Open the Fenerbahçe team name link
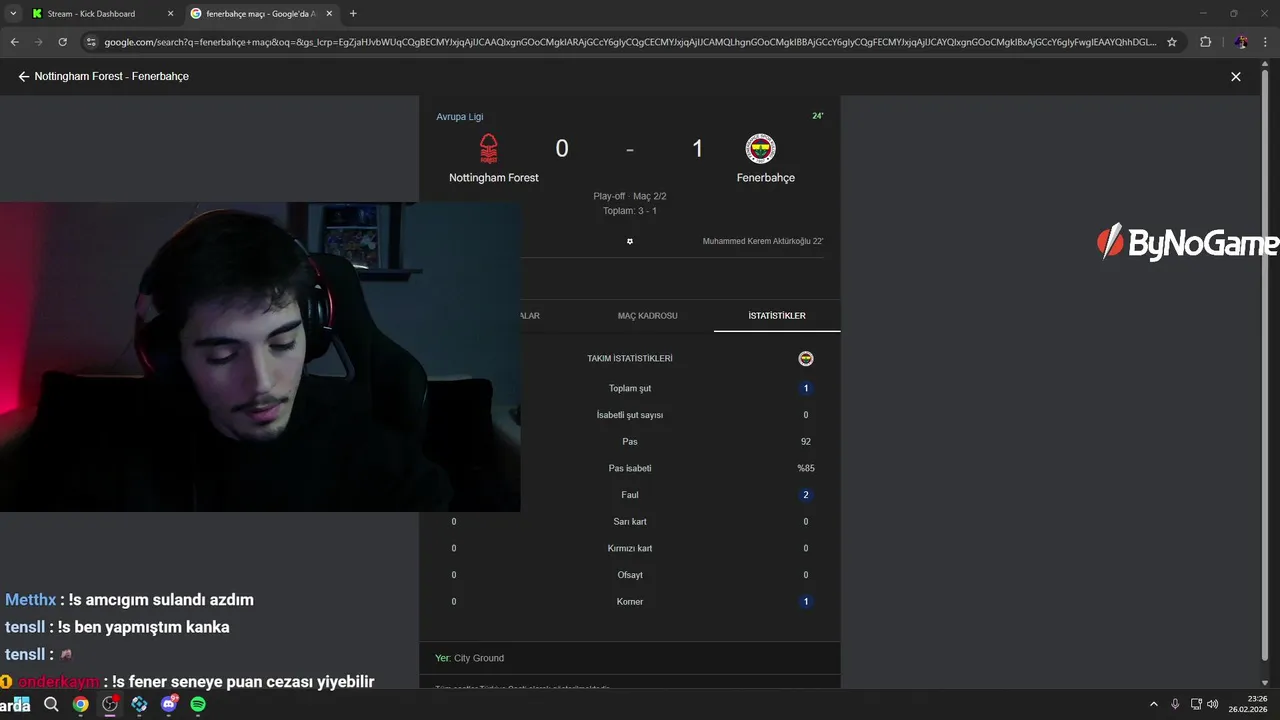1280x720 pixels. (x=766, y=178)
